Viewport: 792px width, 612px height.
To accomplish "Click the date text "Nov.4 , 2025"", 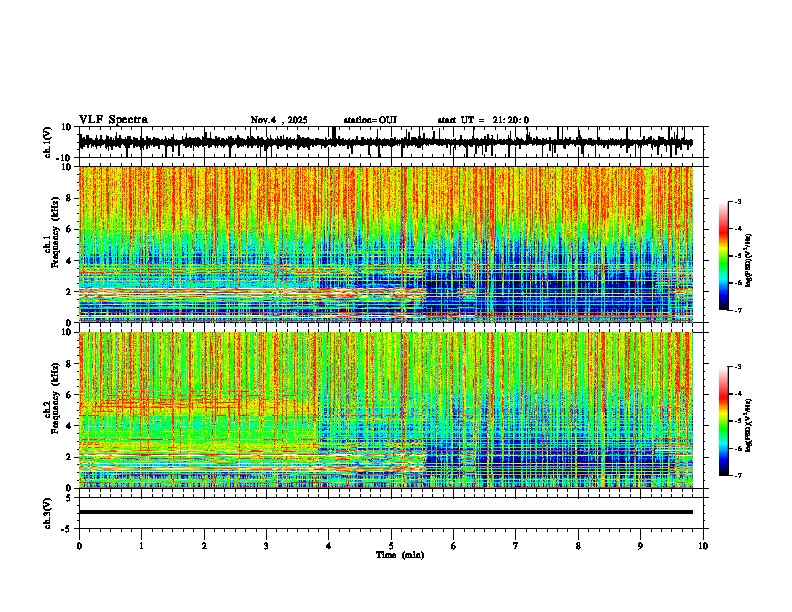I will tap(279, 120).
